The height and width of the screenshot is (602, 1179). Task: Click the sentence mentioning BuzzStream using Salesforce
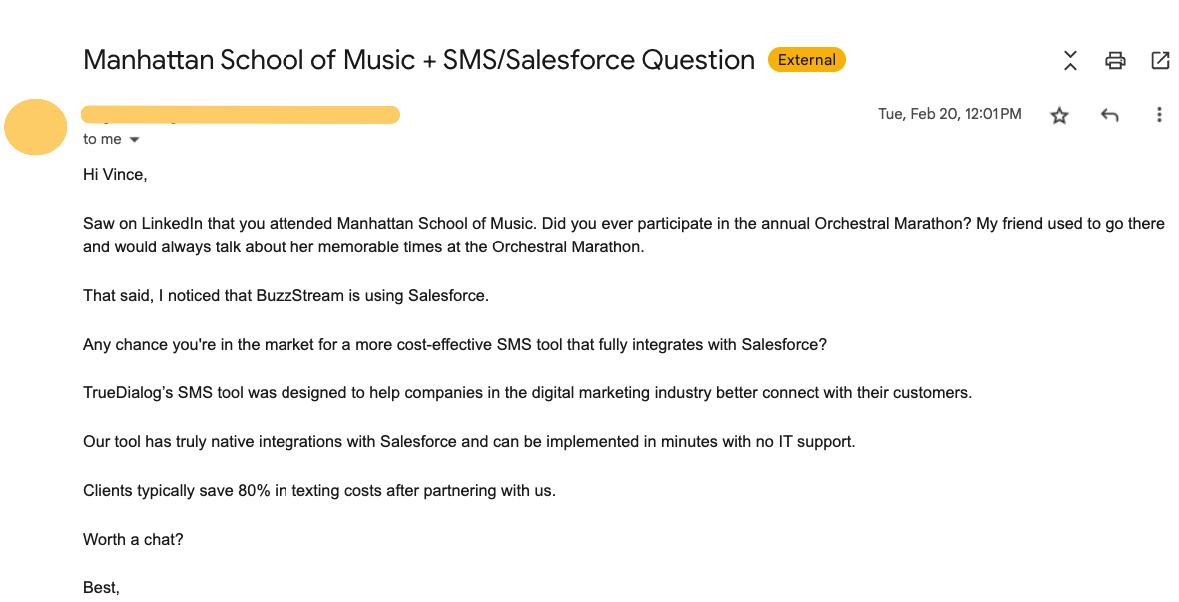click(x=286, y=295)
